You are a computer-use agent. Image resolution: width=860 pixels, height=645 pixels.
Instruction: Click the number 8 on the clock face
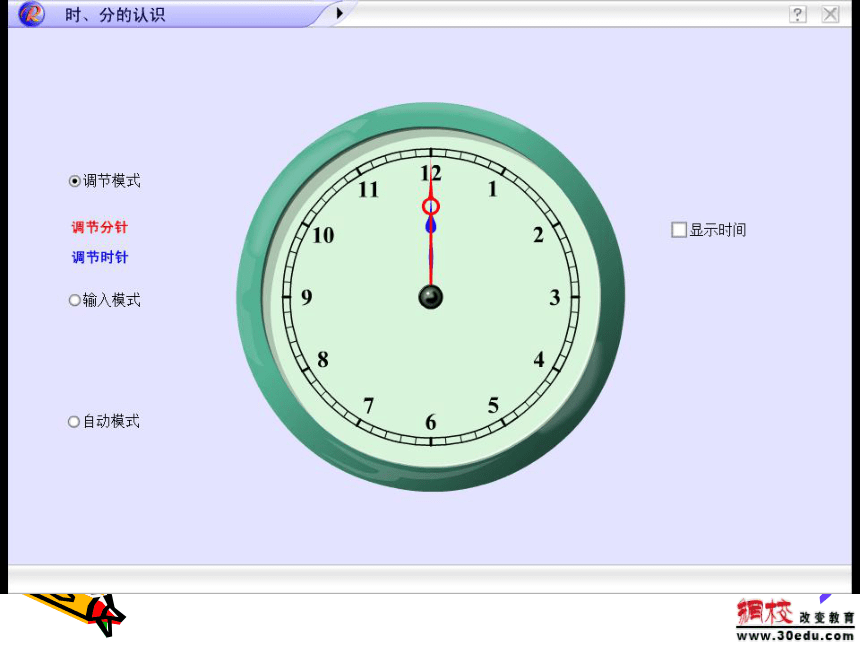point(323,360)
